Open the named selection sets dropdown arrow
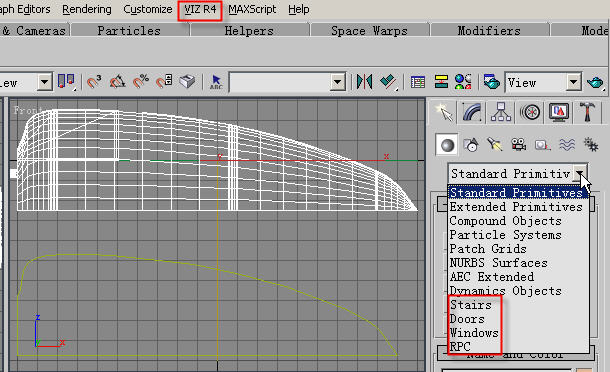Viewport: 610px width, 372px height. [x=337, y=82]
